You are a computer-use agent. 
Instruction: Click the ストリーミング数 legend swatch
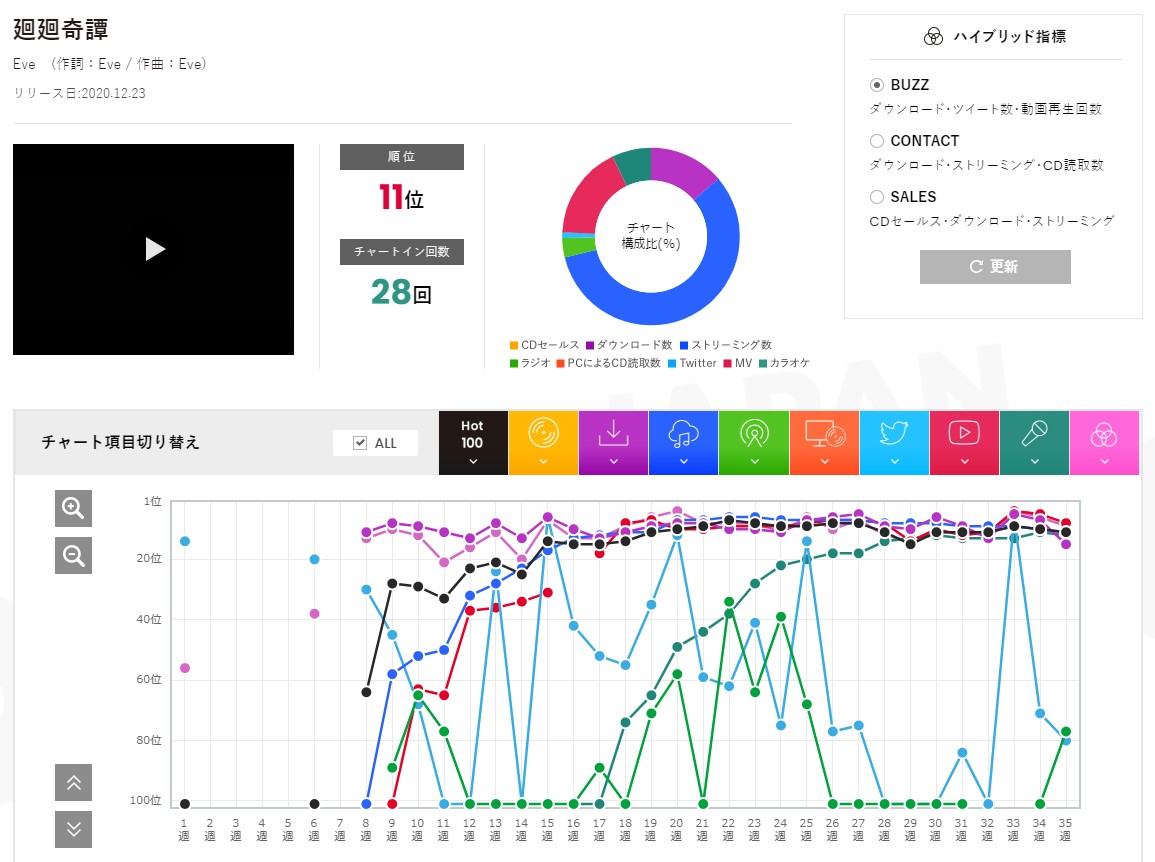[684, 346]
